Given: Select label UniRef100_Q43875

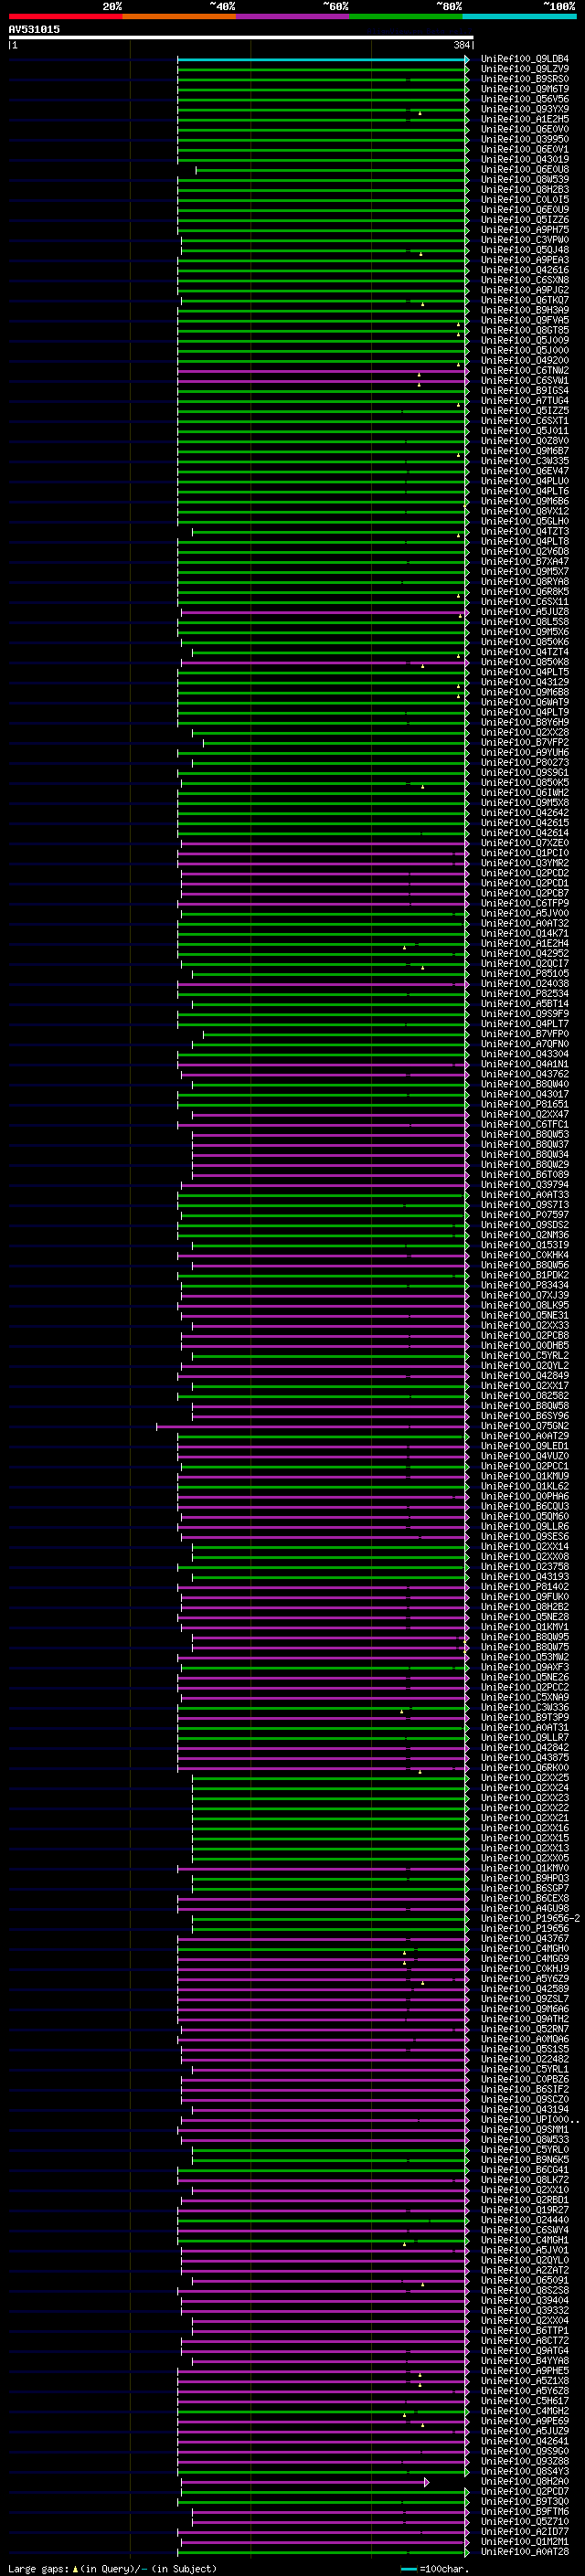Looking at the screenshot, I should point(525,1757).
